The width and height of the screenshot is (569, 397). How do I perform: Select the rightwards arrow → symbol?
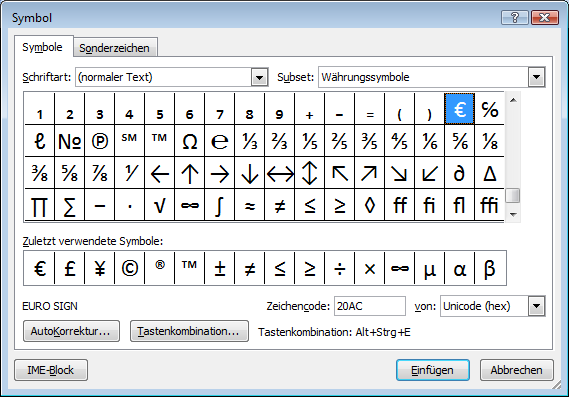pyautogui.click(x=220, y=173)
